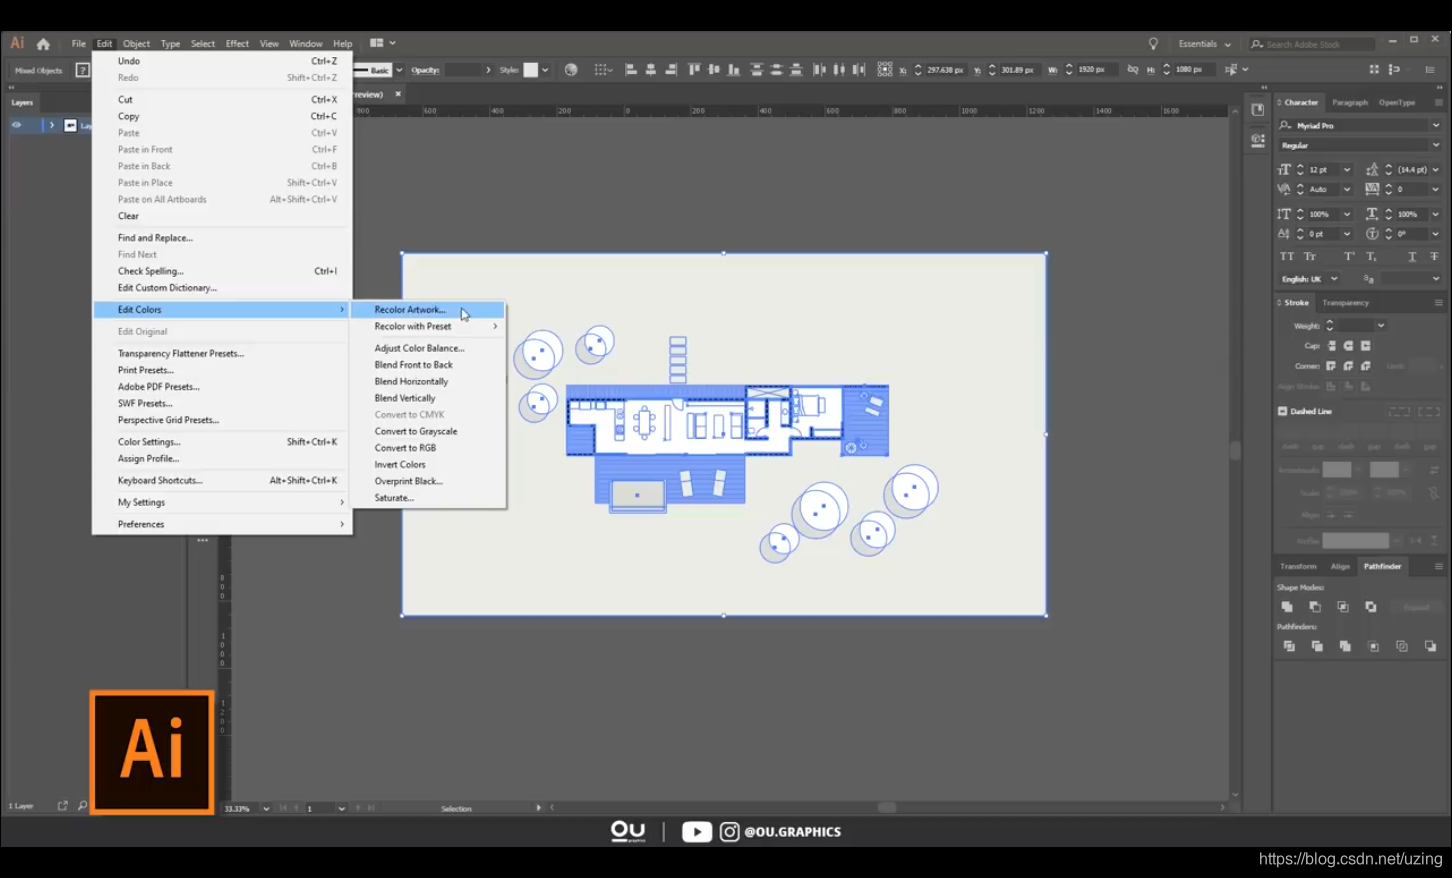Click the horizontal scrollbar thumb at bottom

point(886,808)
